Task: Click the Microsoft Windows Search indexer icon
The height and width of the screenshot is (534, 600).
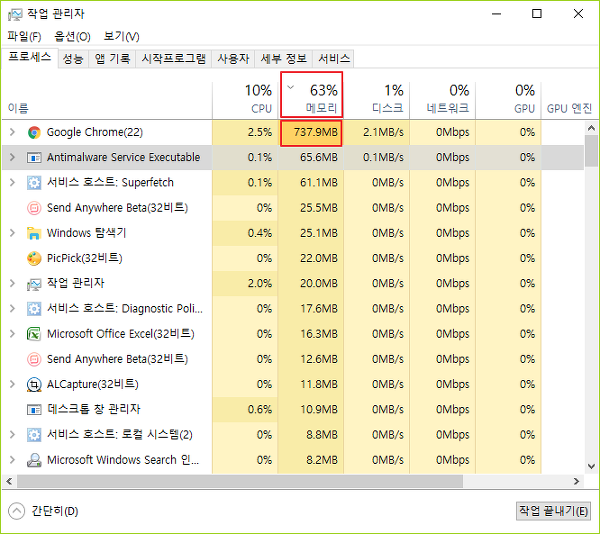Action: pos(34,460)
